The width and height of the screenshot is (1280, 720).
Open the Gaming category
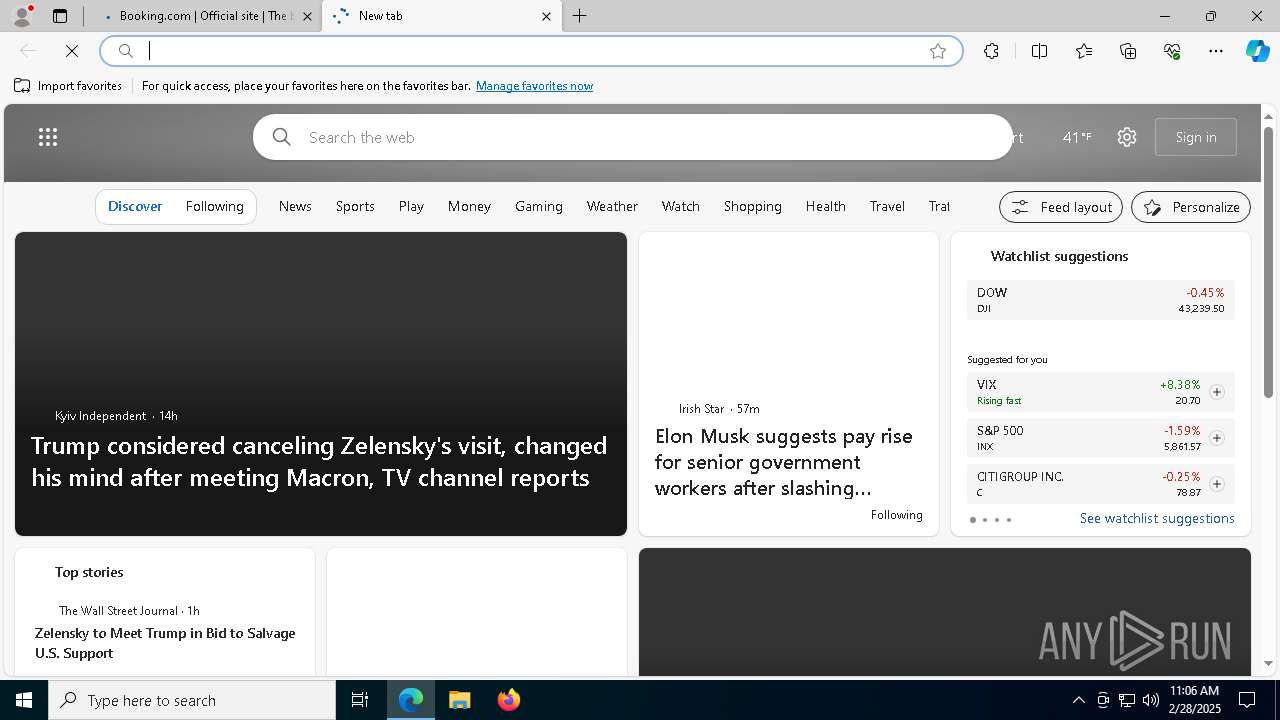point(539,206)
